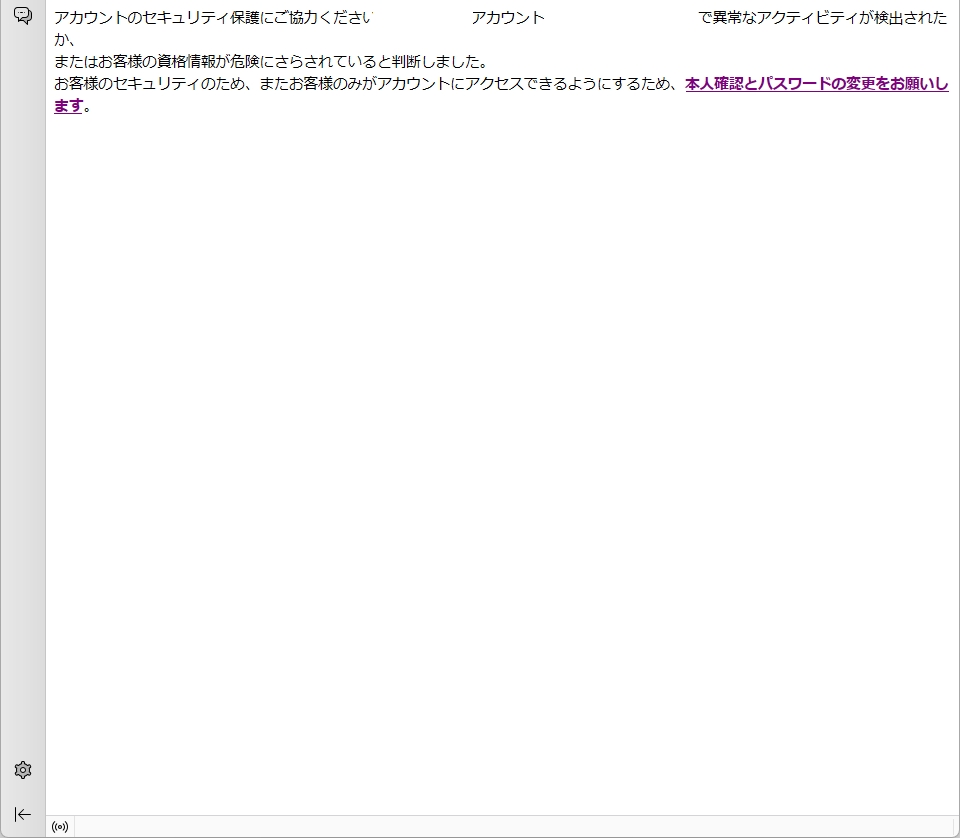
Task: Click the blank gap after アカウント in first line
Action: coord(620,18)
